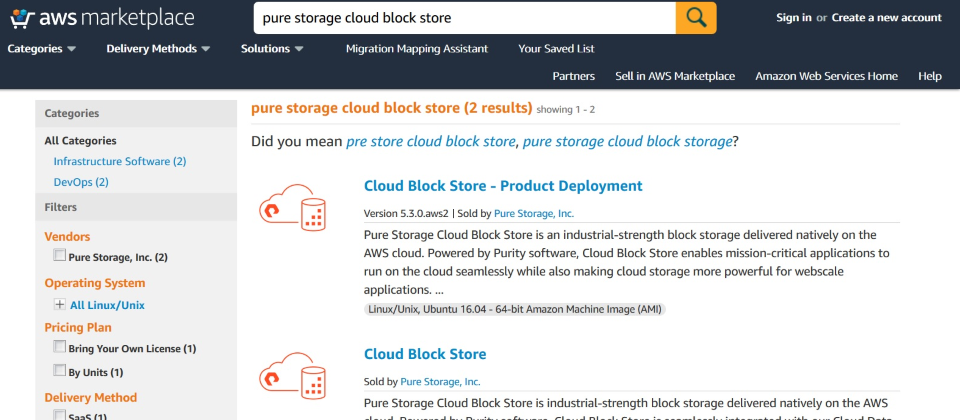960x420 pixels.
Task: Choose suggestion "pure storage cloud block storage"
Action: 627,142
